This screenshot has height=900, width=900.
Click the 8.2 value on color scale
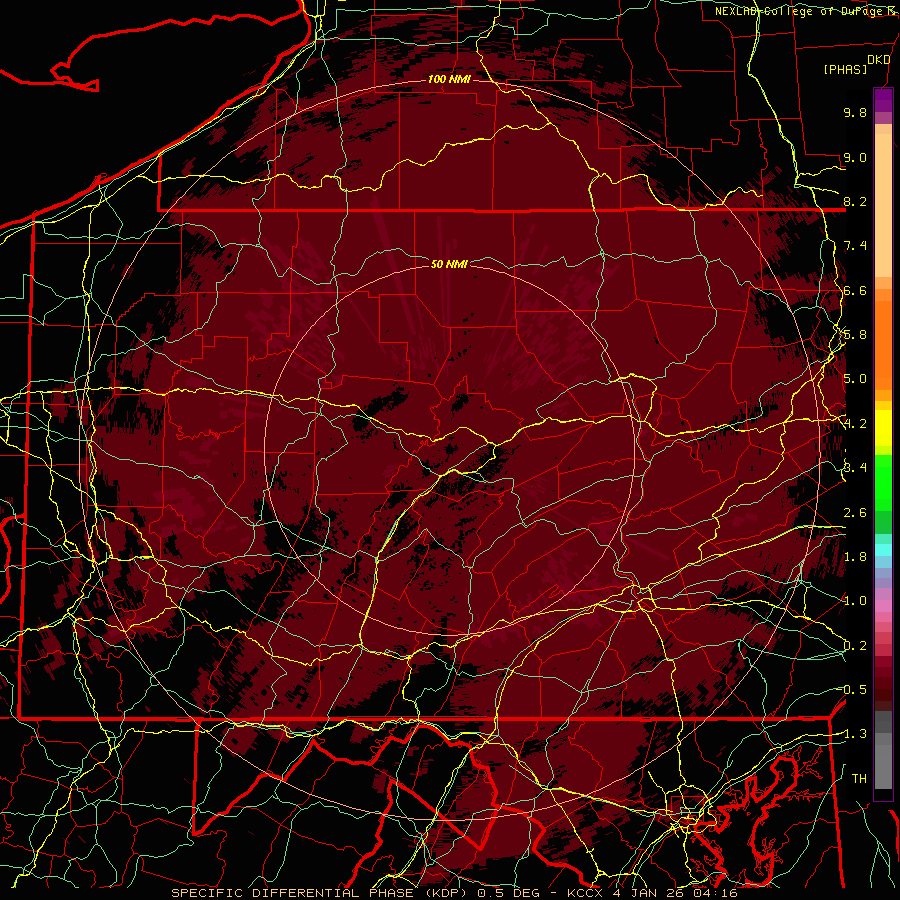click(x=855, y=201)
